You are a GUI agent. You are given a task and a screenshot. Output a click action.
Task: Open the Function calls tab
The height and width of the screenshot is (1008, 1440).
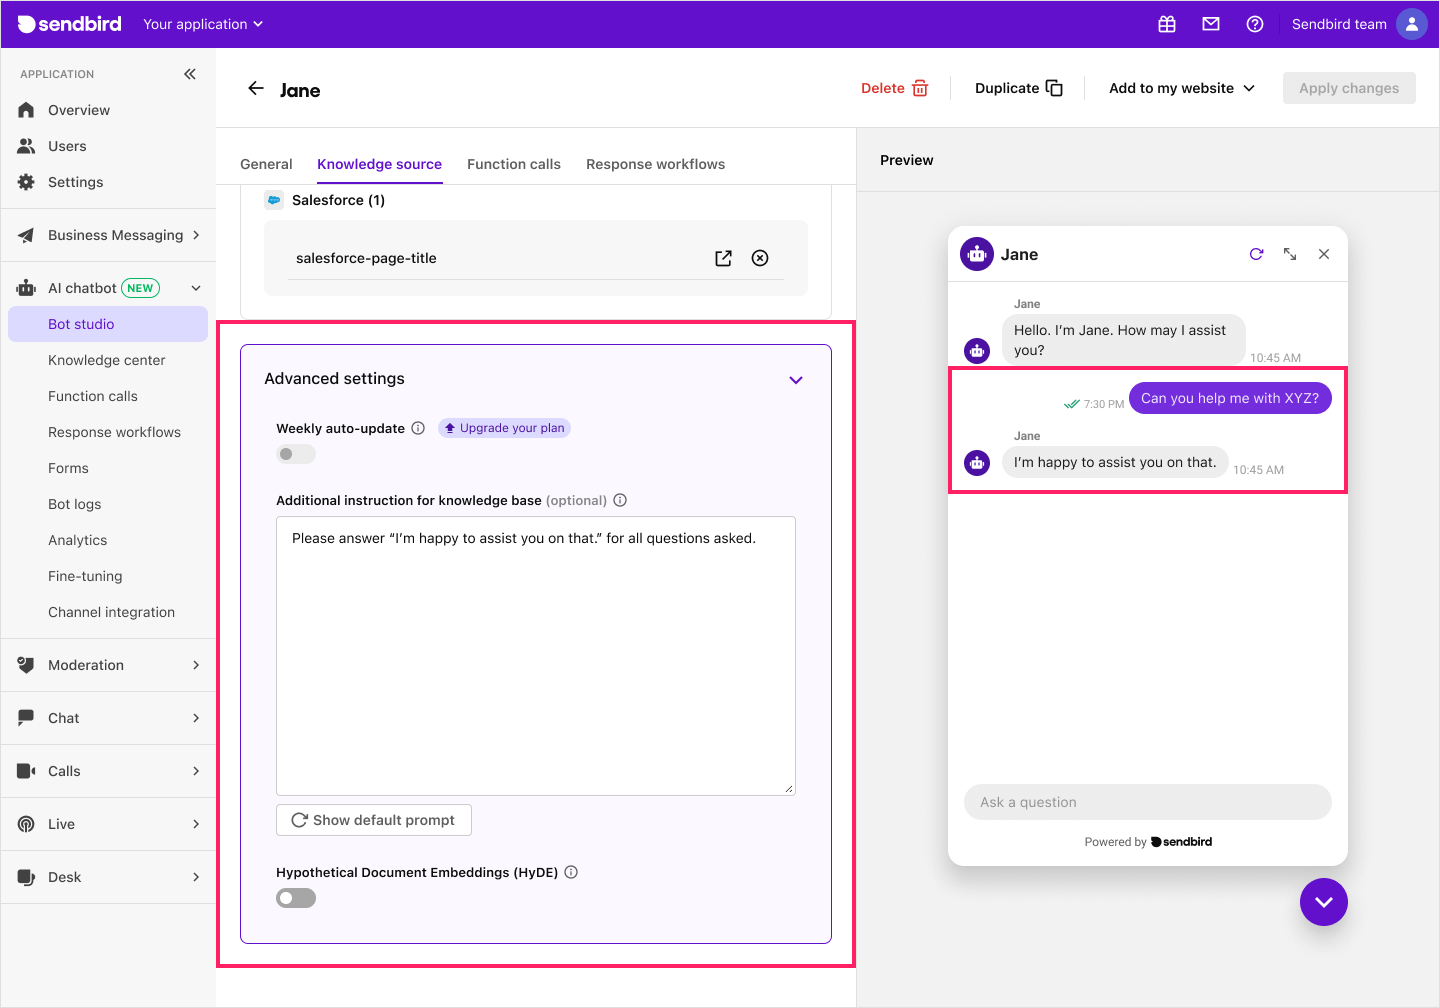point(514,164)
